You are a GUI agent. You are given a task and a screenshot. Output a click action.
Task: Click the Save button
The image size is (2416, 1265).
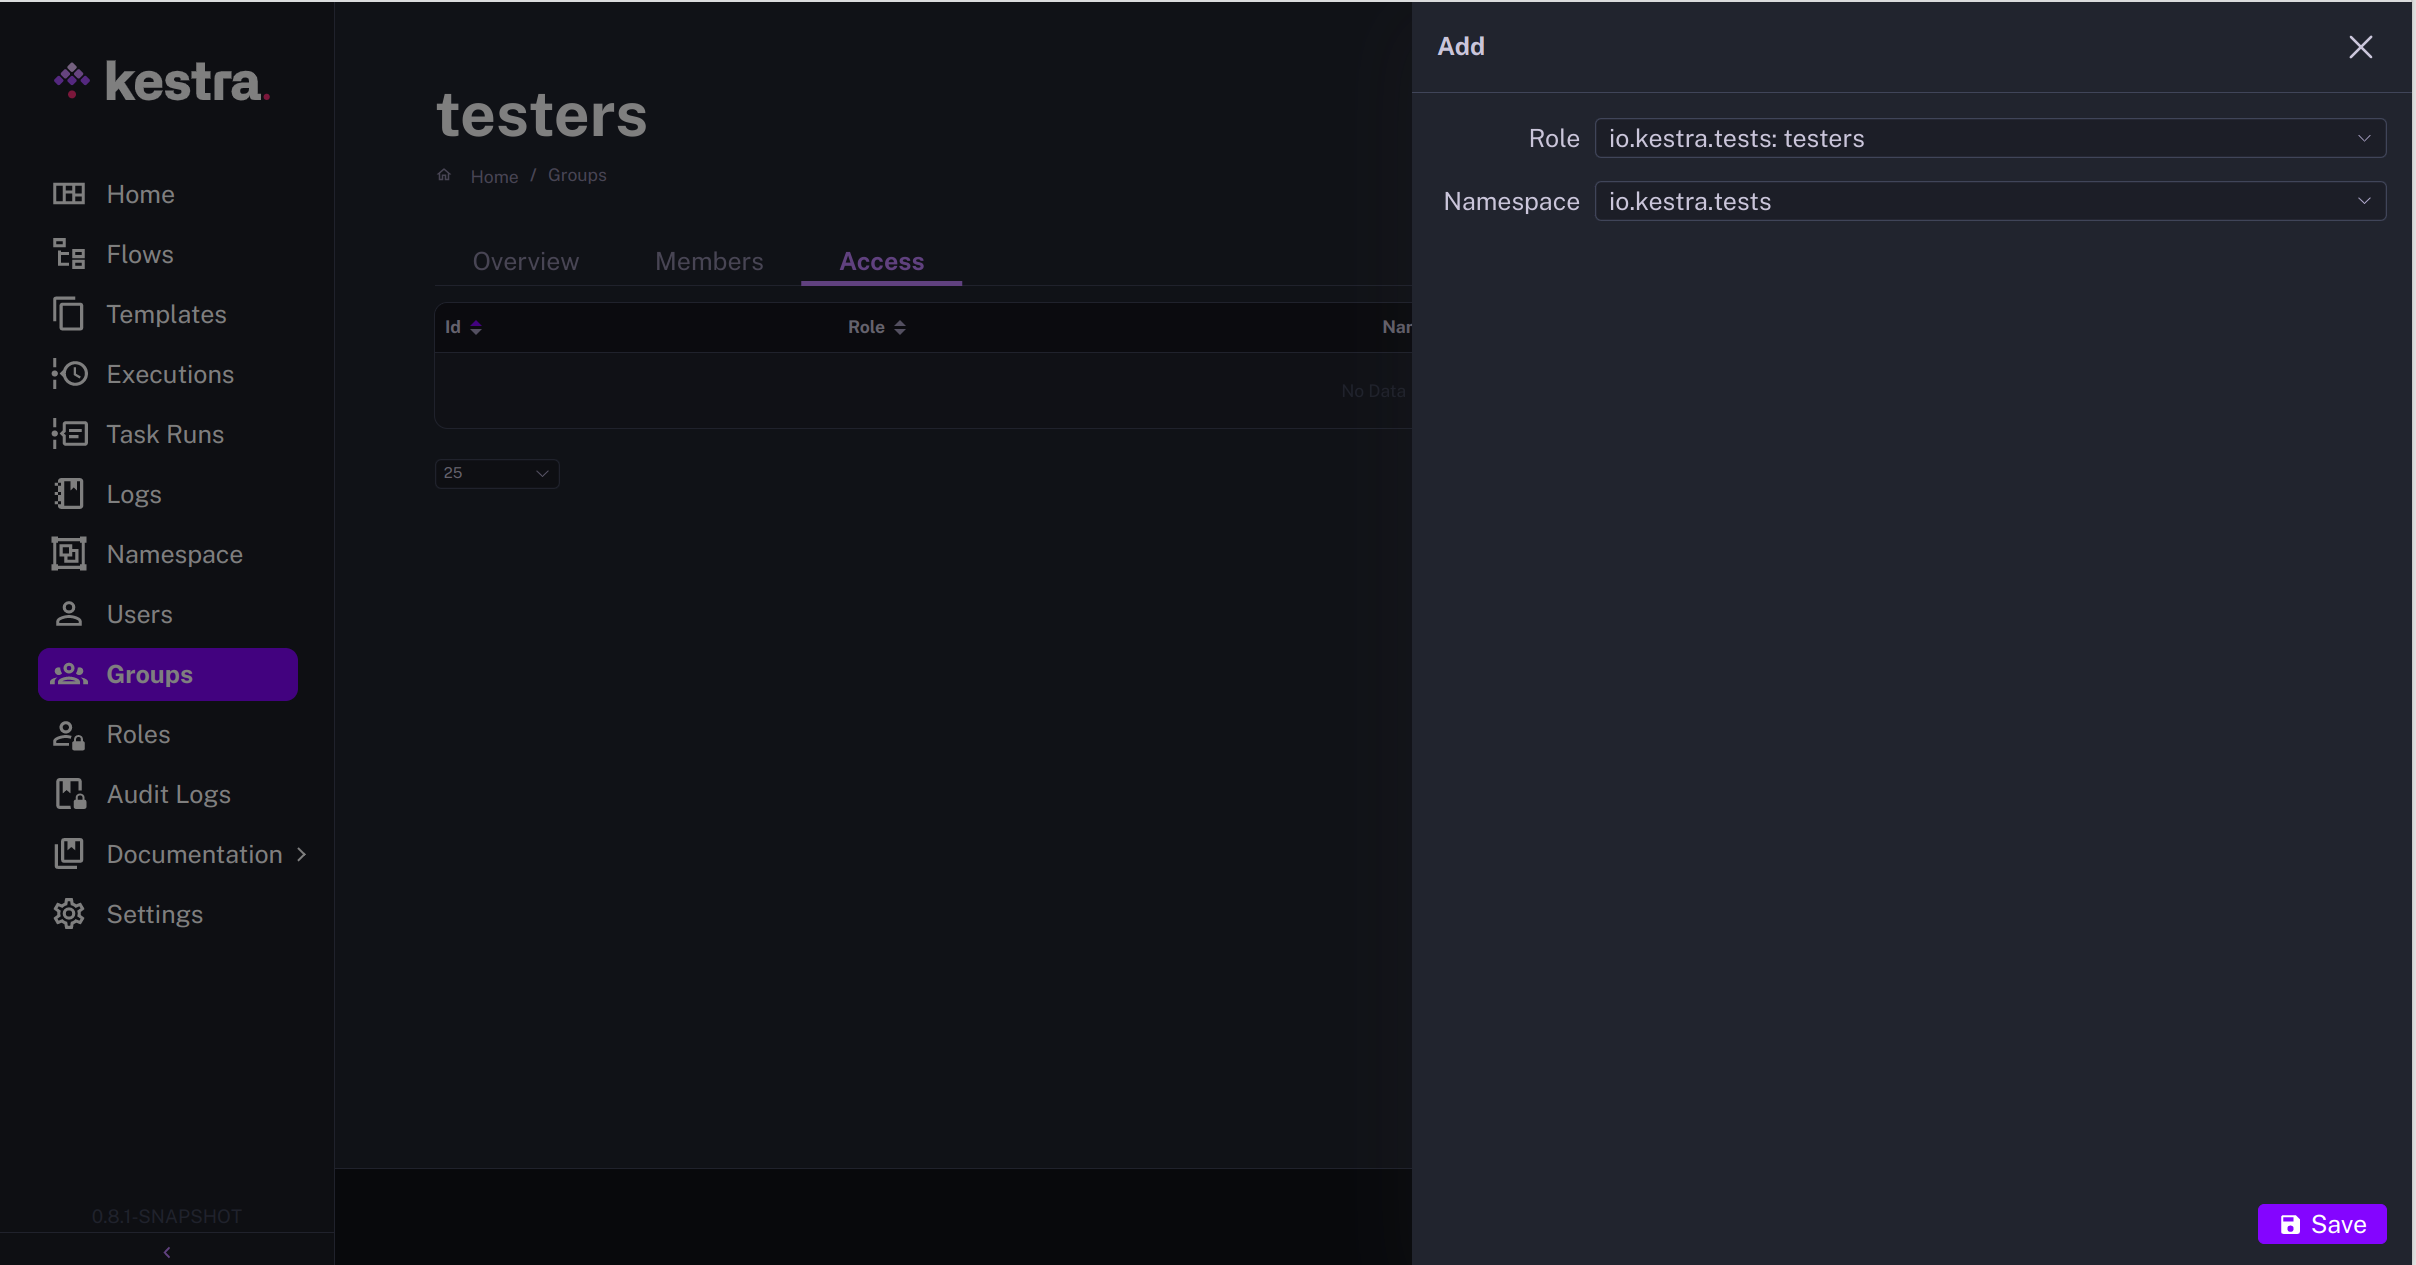pyautogui.click(x=2321, y=1224)
